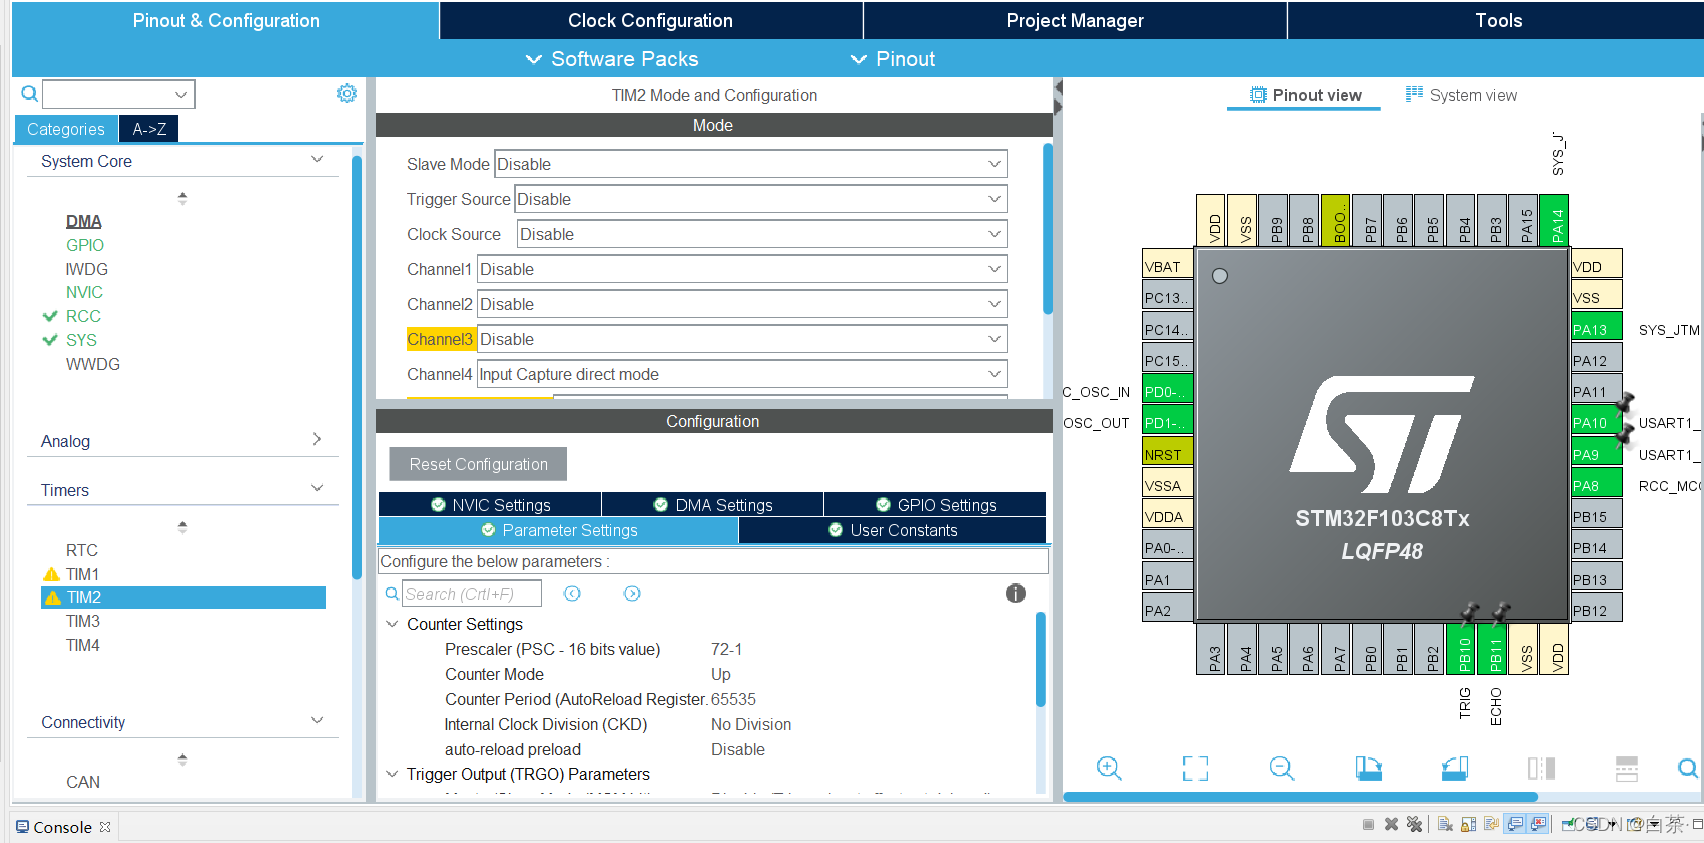Viewport: 1704px width, 843px height.
Task: Toggle console scroll lock icon
Action: [1468, 824]
